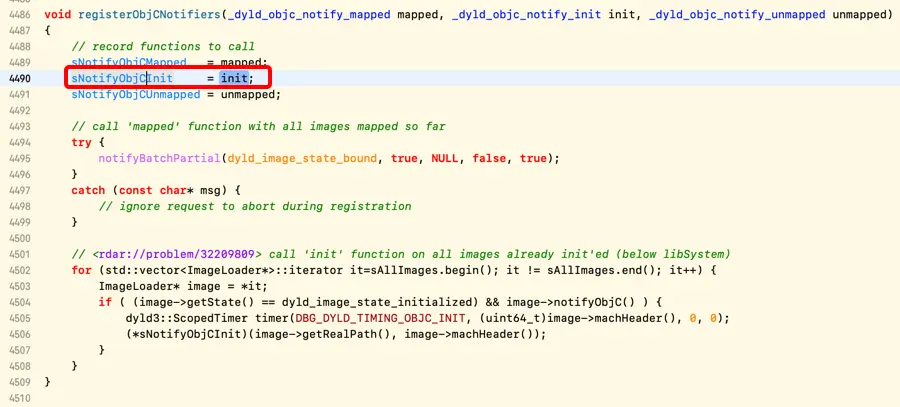Image resolution: width=900 pixels, height=407 pixels.
Task: Click the dyld_image_state_bound argument
Action: click(x=302, y=158)
